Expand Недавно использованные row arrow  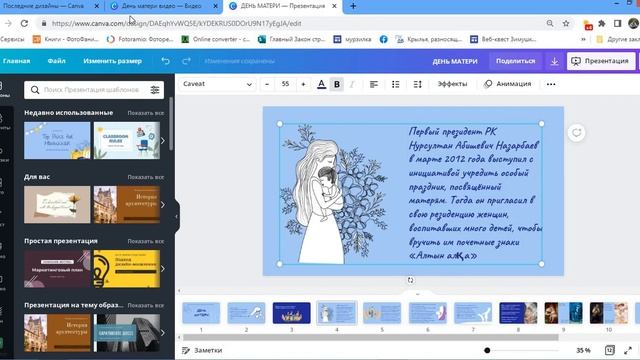coord(162,140)
